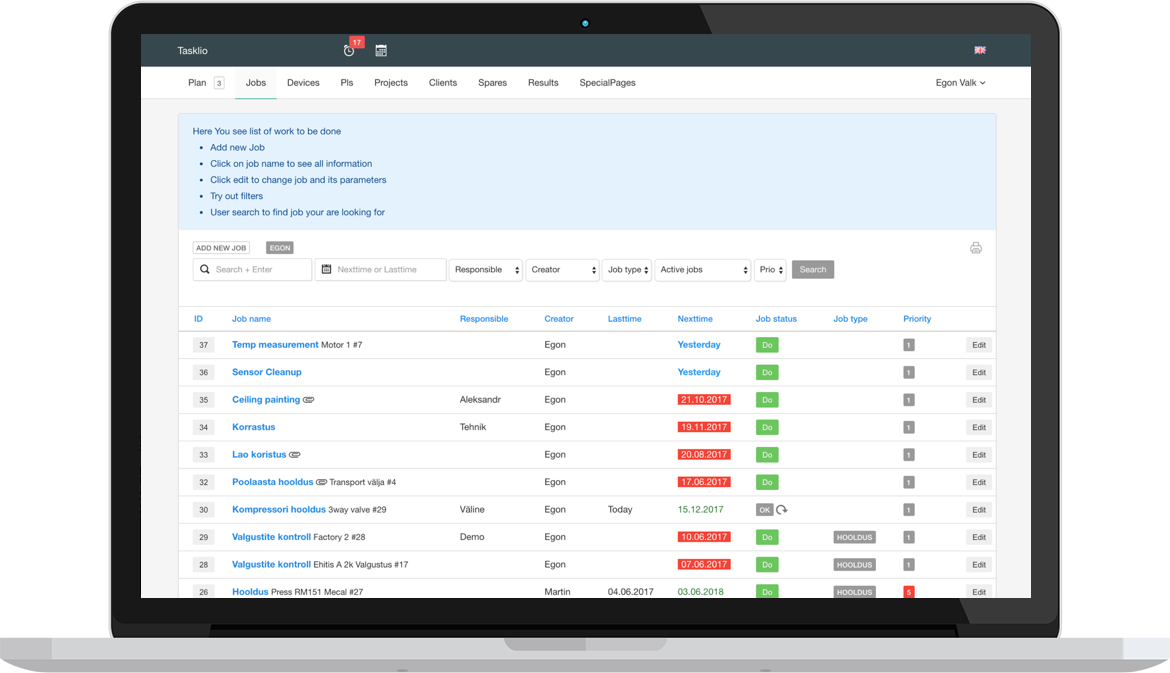Click the Nexttime date 15.12.2017
This screenshot has width=1170, height=673.
700,510
